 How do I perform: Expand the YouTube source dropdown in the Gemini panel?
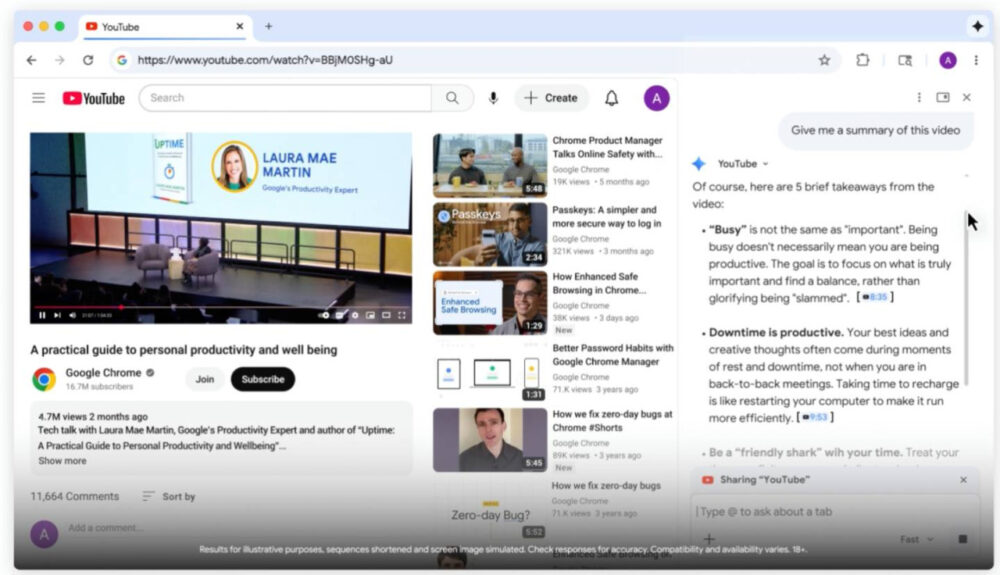point(766,164)
